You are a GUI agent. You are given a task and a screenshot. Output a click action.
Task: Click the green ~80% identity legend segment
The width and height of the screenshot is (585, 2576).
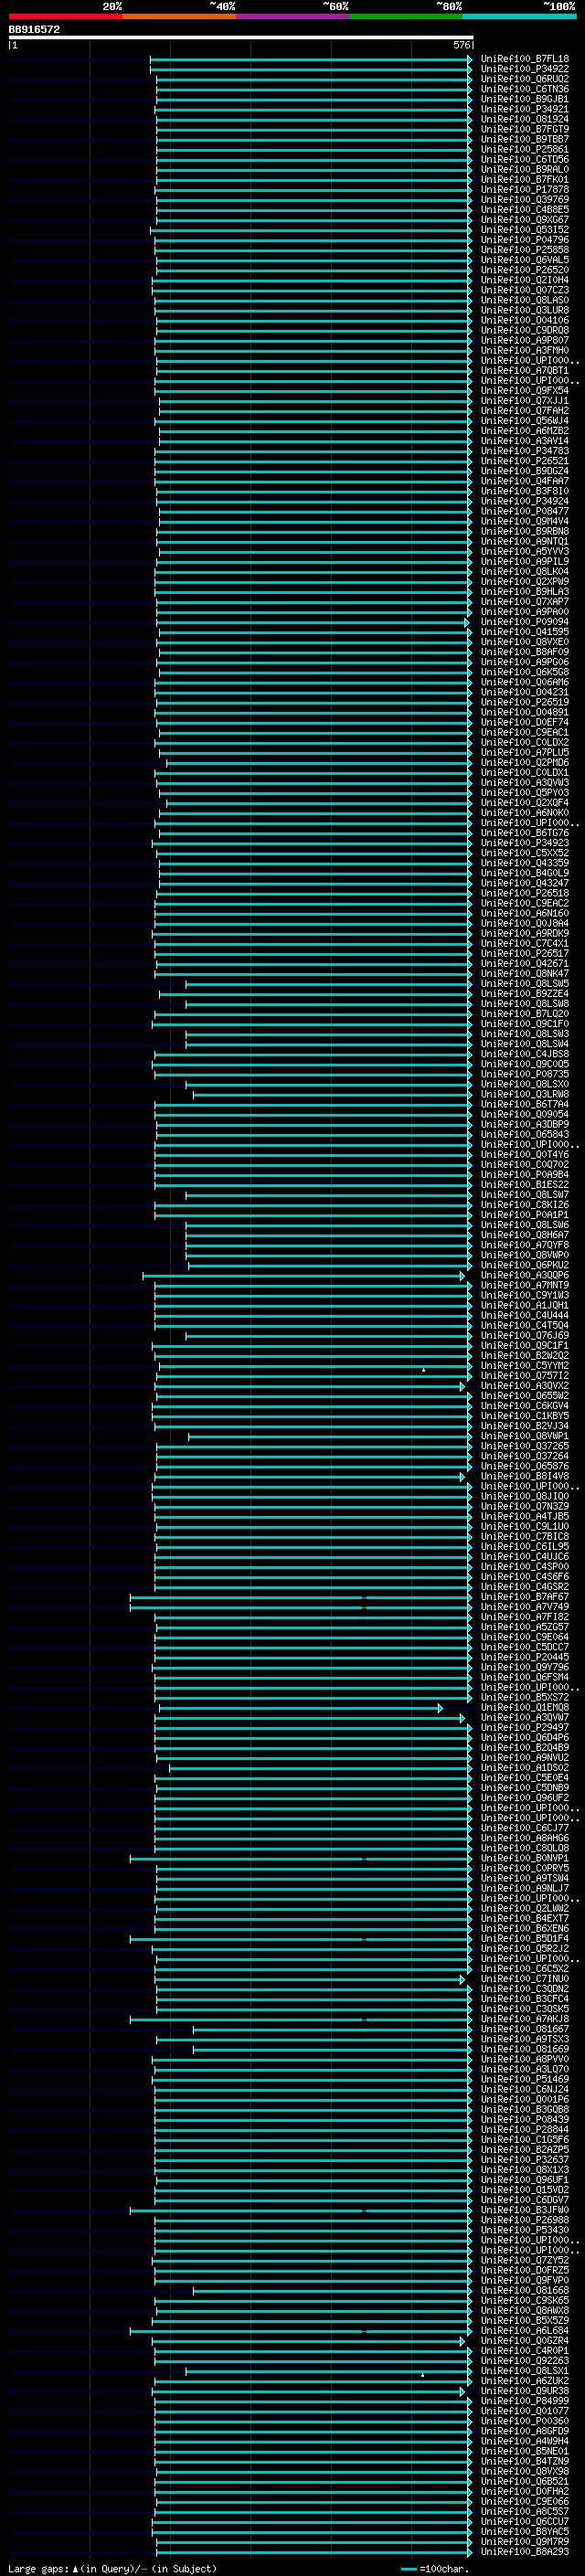pos(406,16)
